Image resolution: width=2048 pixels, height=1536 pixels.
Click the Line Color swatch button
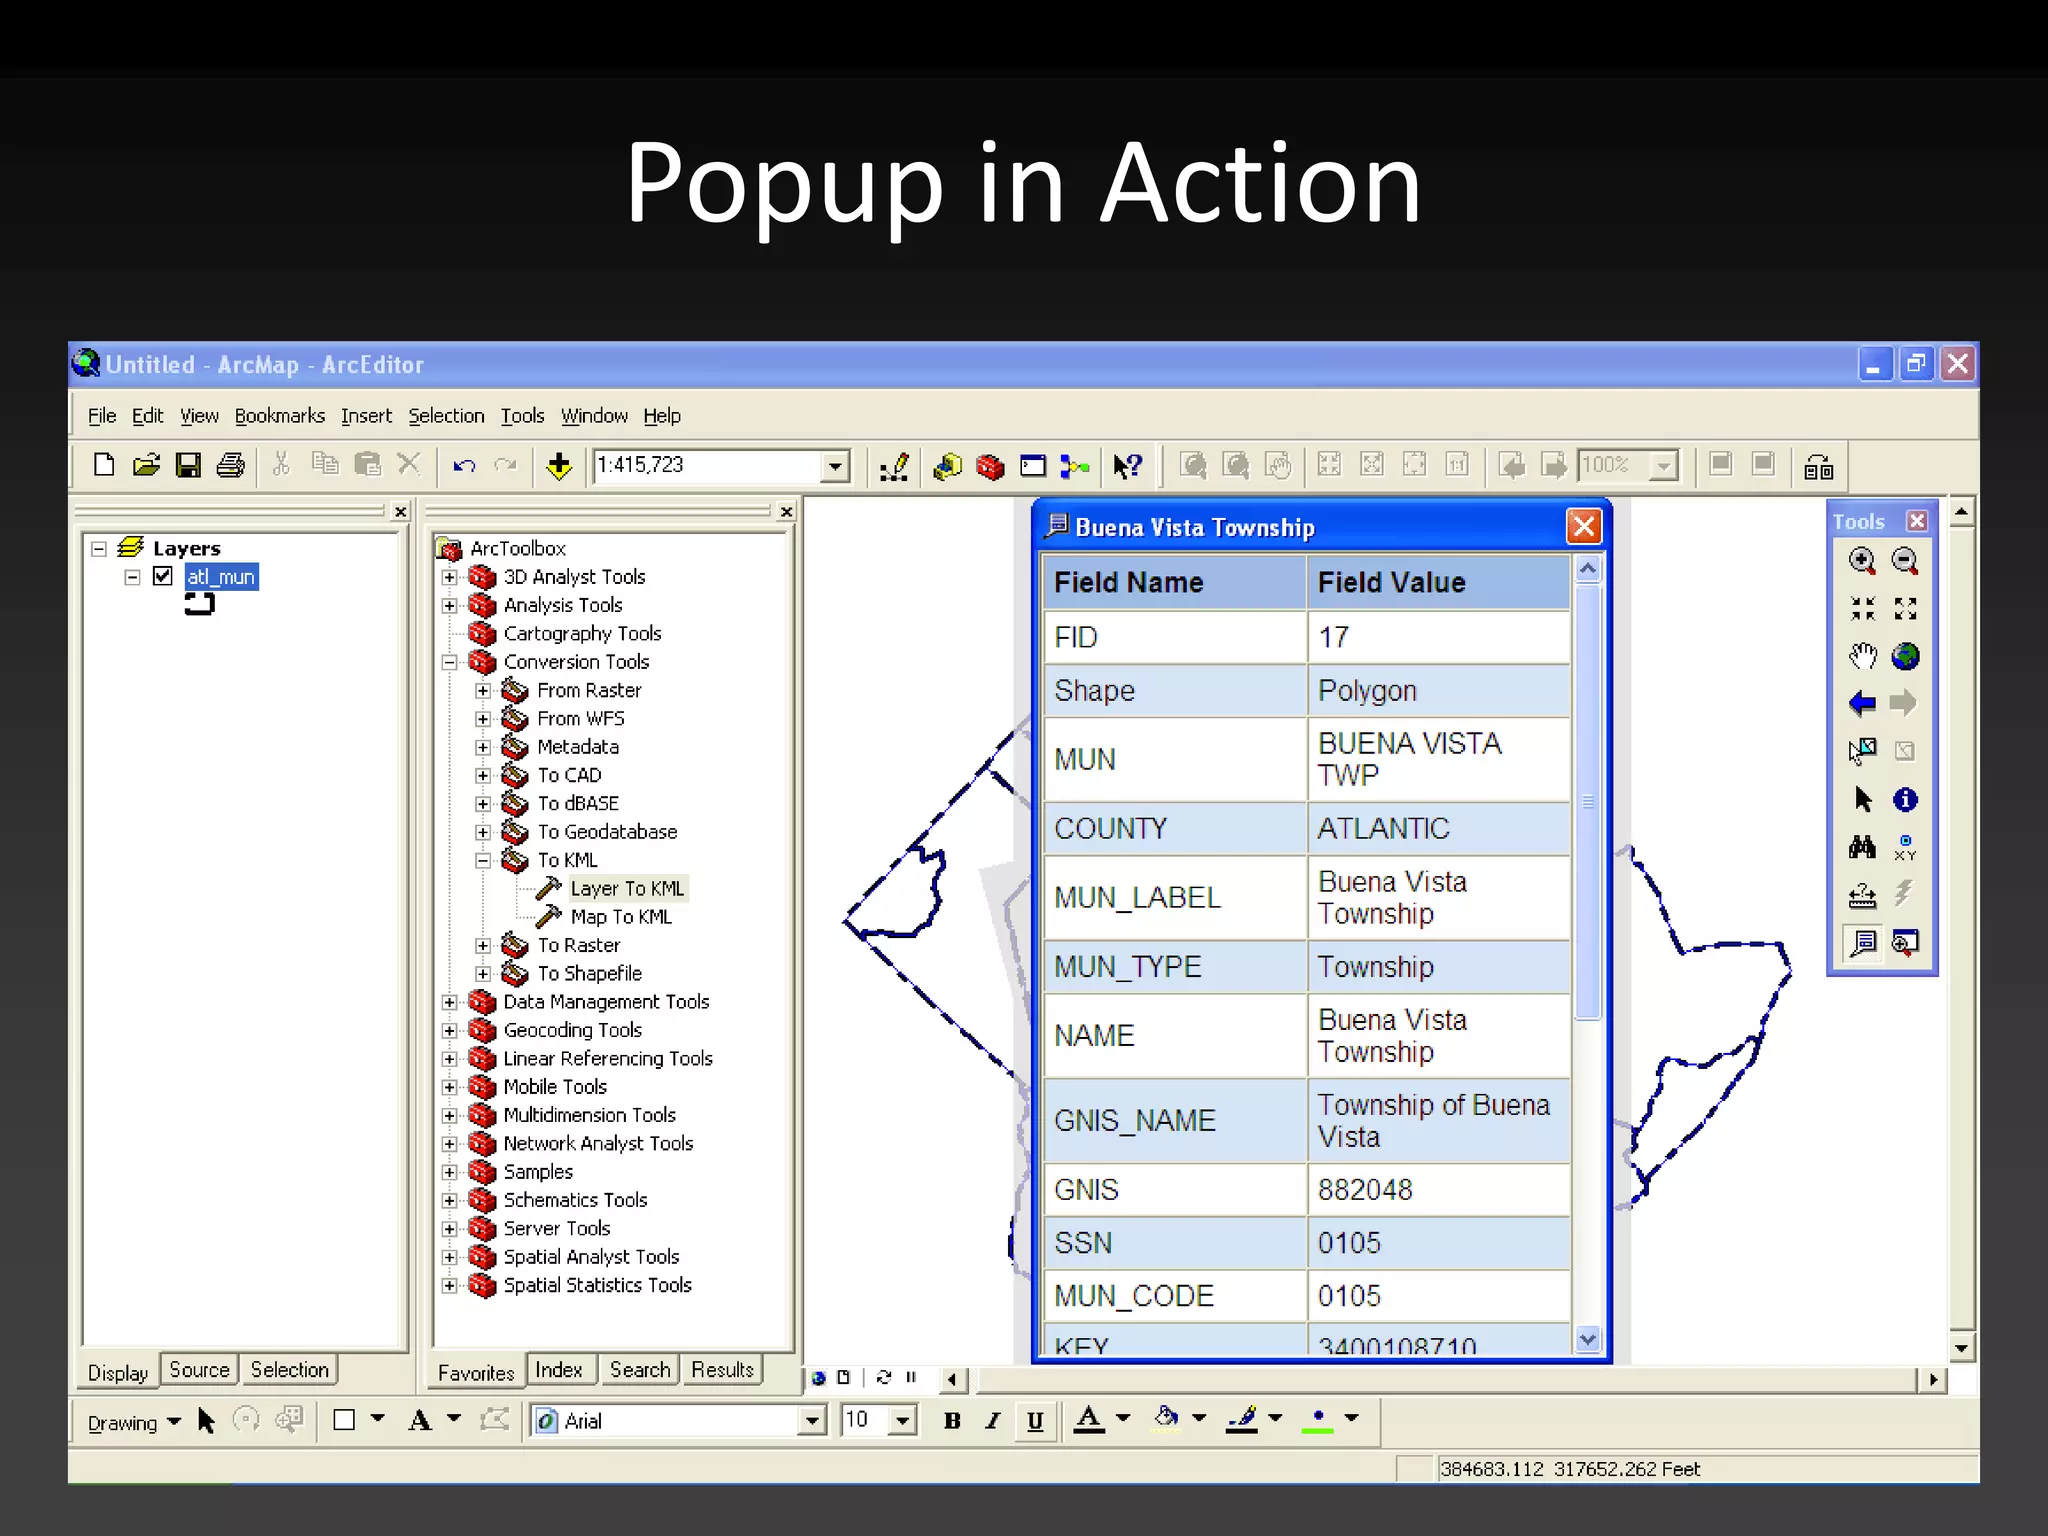click(1242, 1420)
